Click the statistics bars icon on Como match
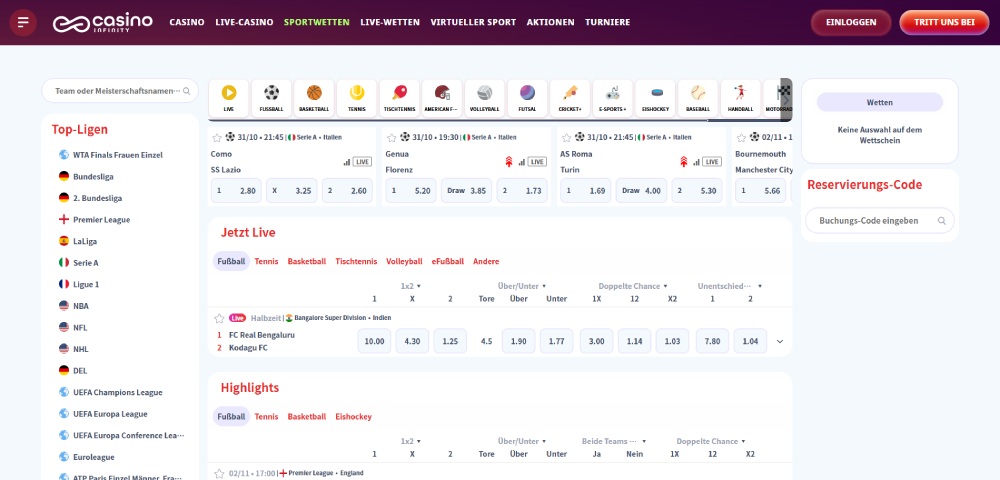The image size is (1000, 480). (x=347, y=161)
